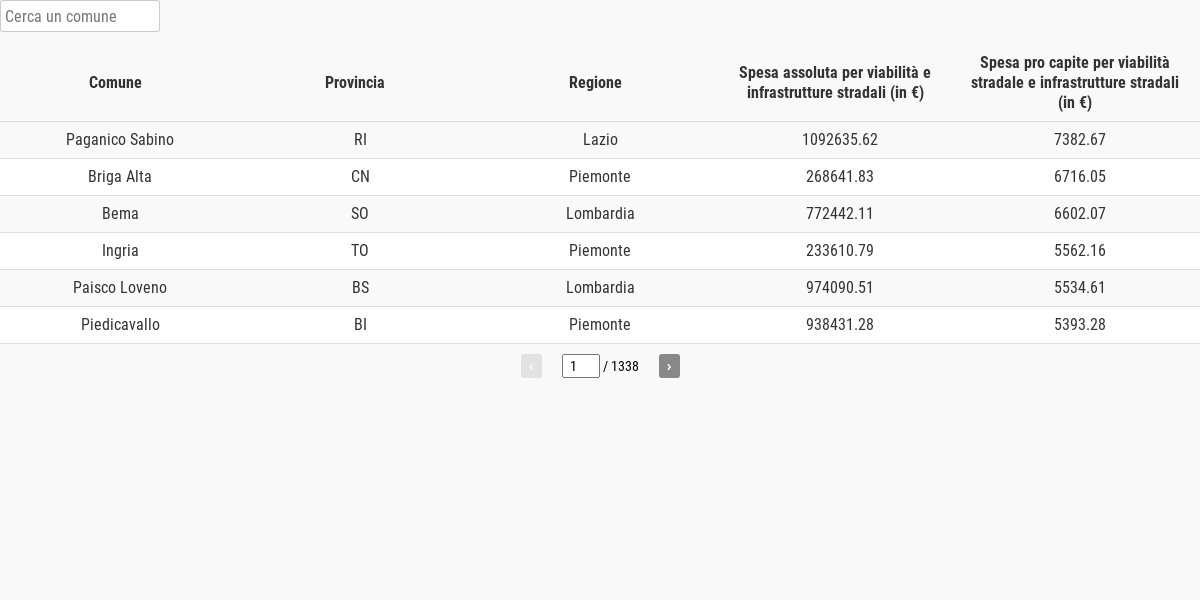Screen dimensions: 1200x600
Task: Click the 1092635.62 spending value
Action: tap(840, 140)
